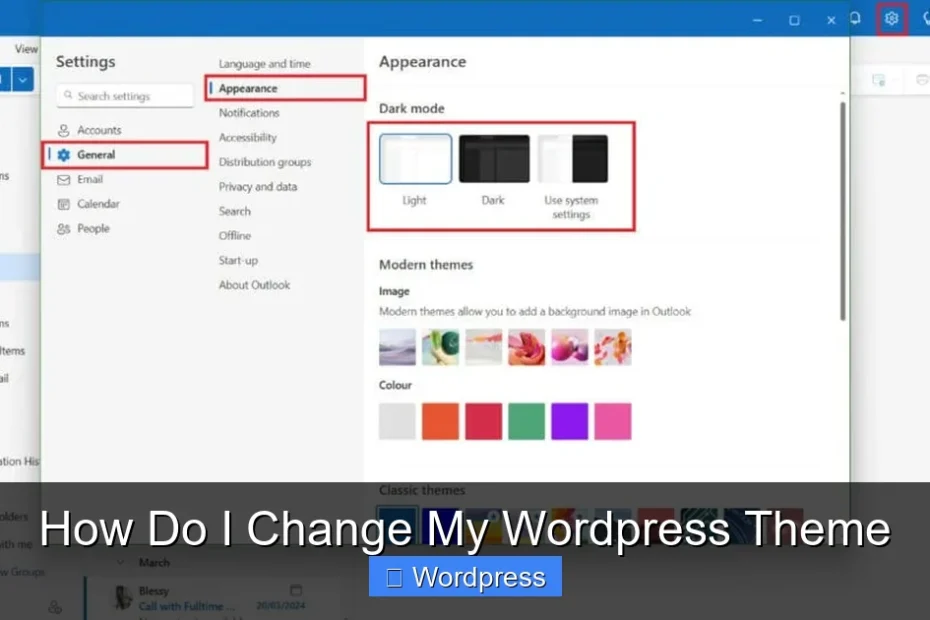Viewport: 930px width, 620px height.
Task: Click the Appearance panel vertical scrollbar
Action: 842,211
